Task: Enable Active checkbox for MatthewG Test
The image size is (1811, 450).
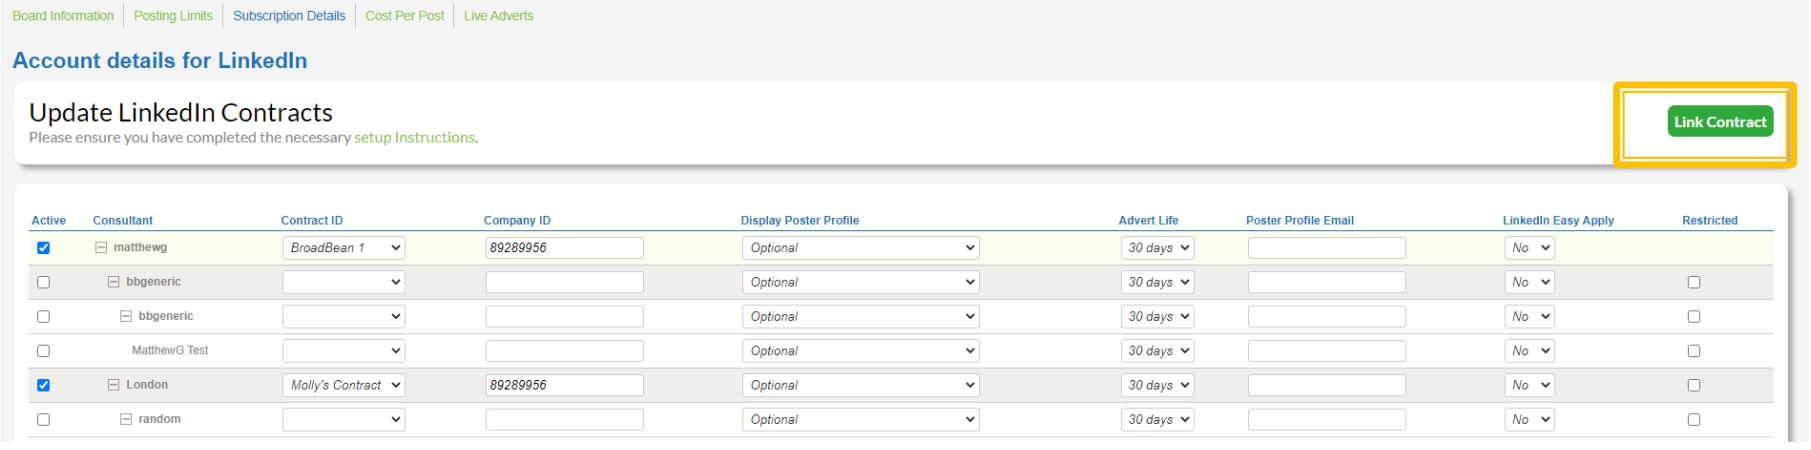Action: point(43,351)
